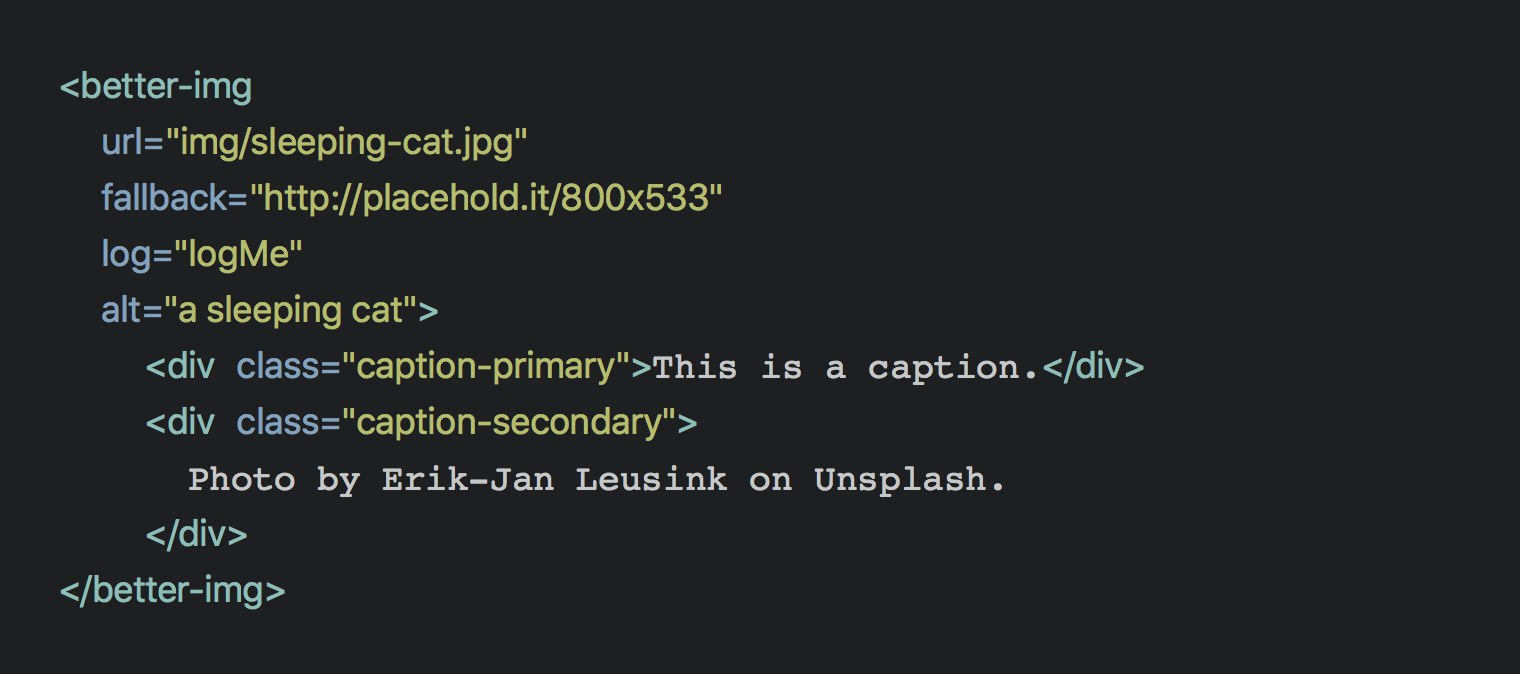Click the "a sleeping cat" alt value
Screen dimensions: 1520x674
(x=296, y=311)
